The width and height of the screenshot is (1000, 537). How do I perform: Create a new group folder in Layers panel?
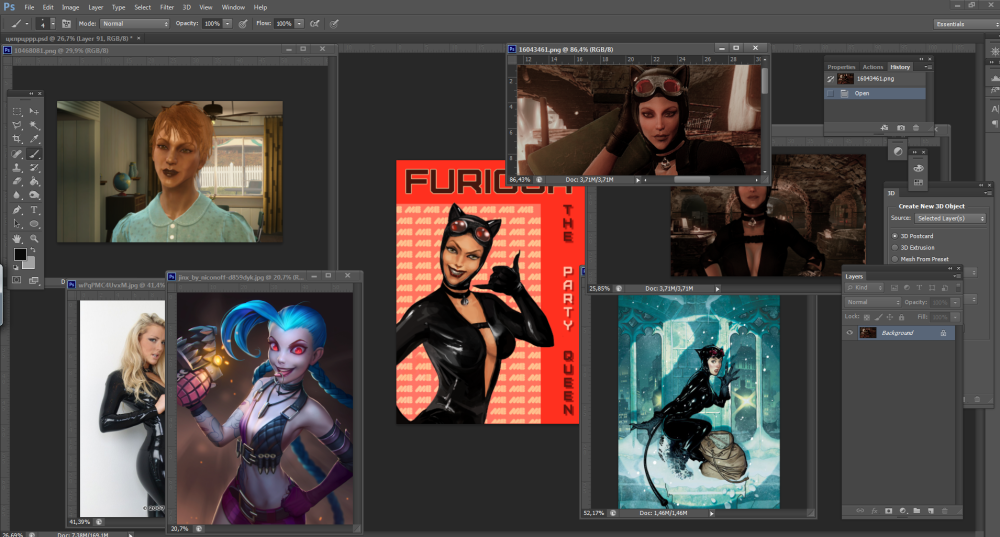click(x=917, y=511)
